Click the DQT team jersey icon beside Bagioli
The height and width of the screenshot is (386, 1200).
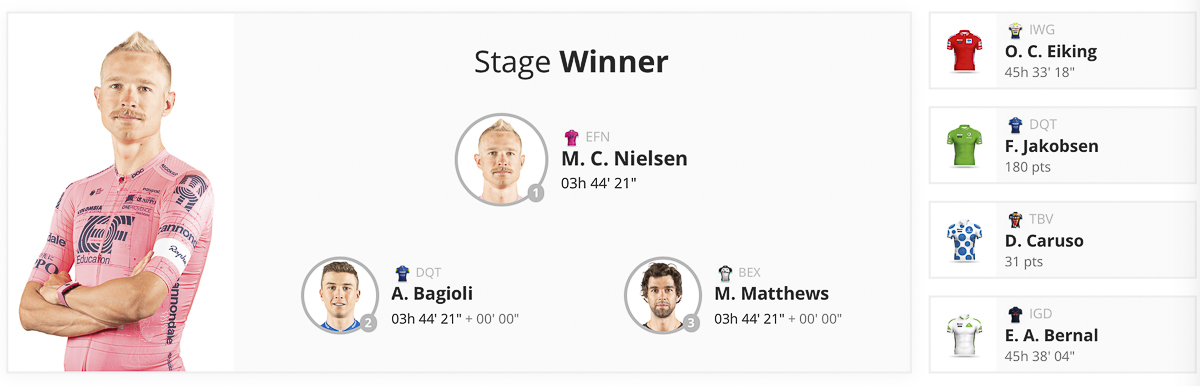pos(402,272)
